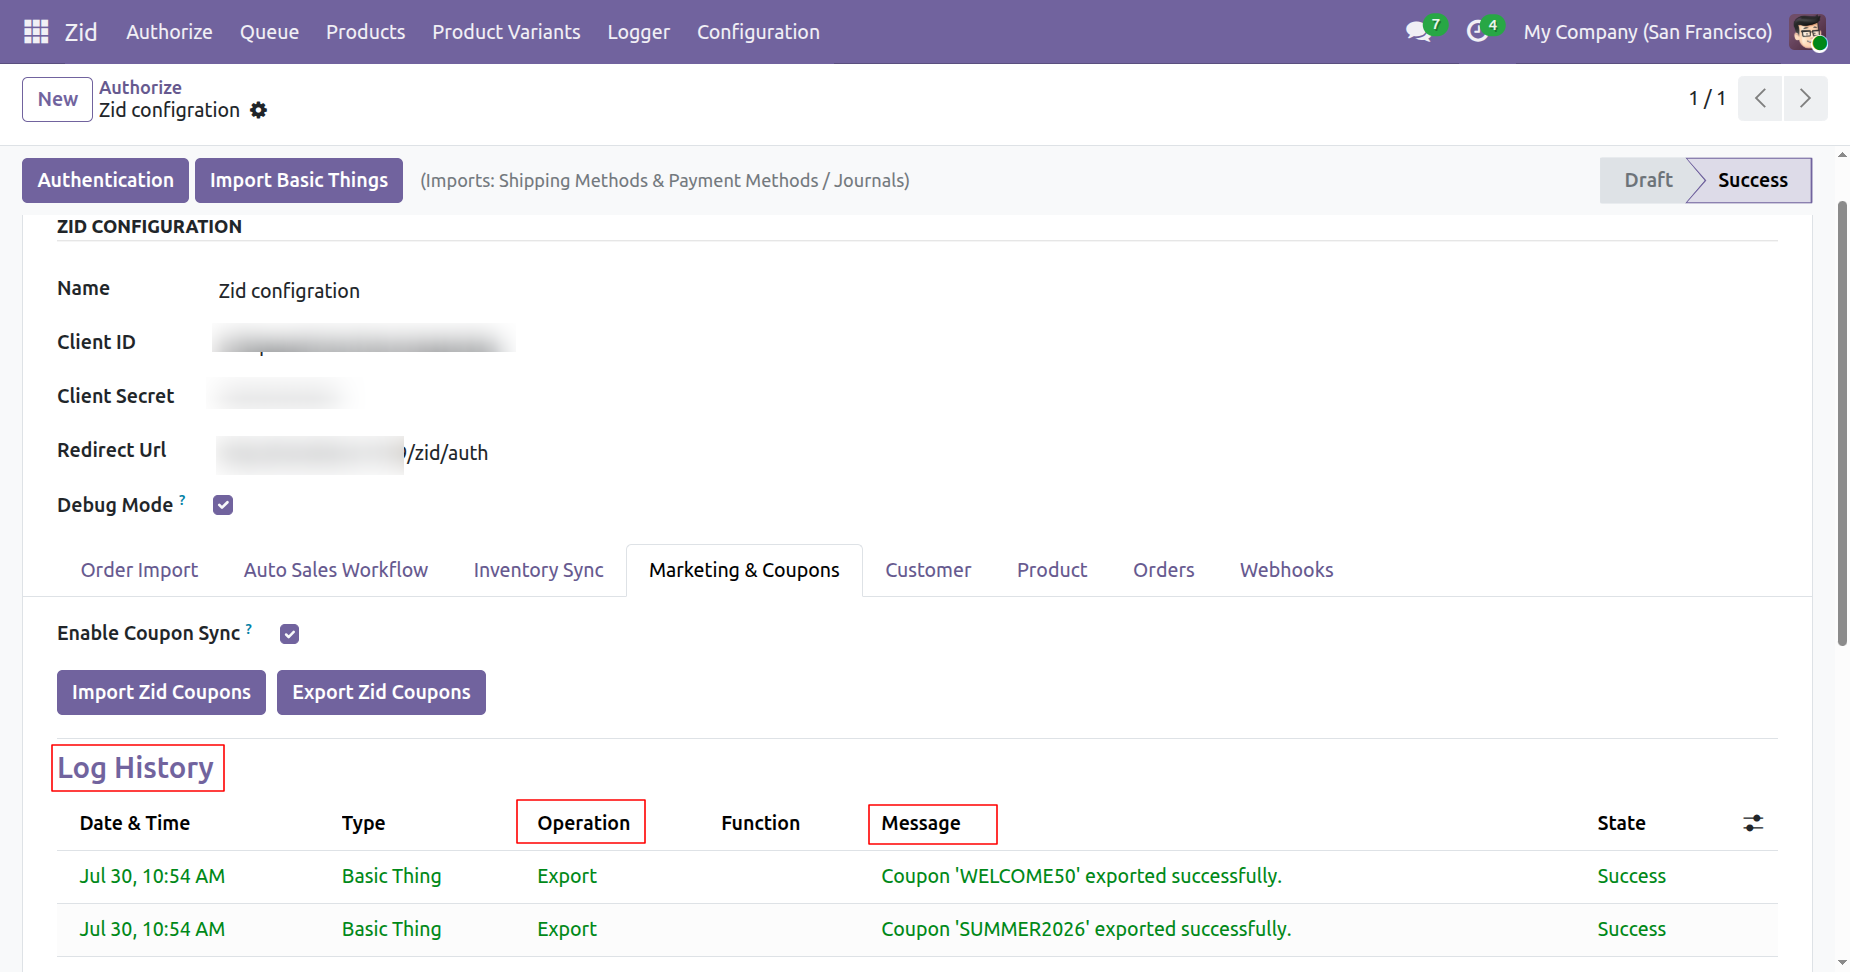Edit the Name field Zid configration
This screenshot has height=972, width=1850.
pyautogui.click(x=289, y=291)
